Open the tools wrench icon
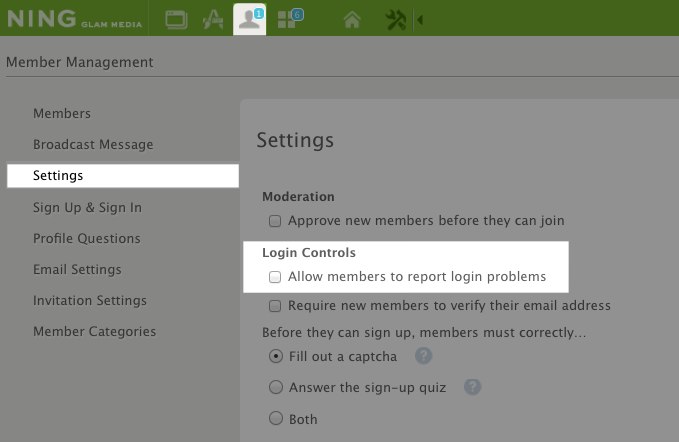The height and width of the screenshot is (442, 679). point(395,20)
